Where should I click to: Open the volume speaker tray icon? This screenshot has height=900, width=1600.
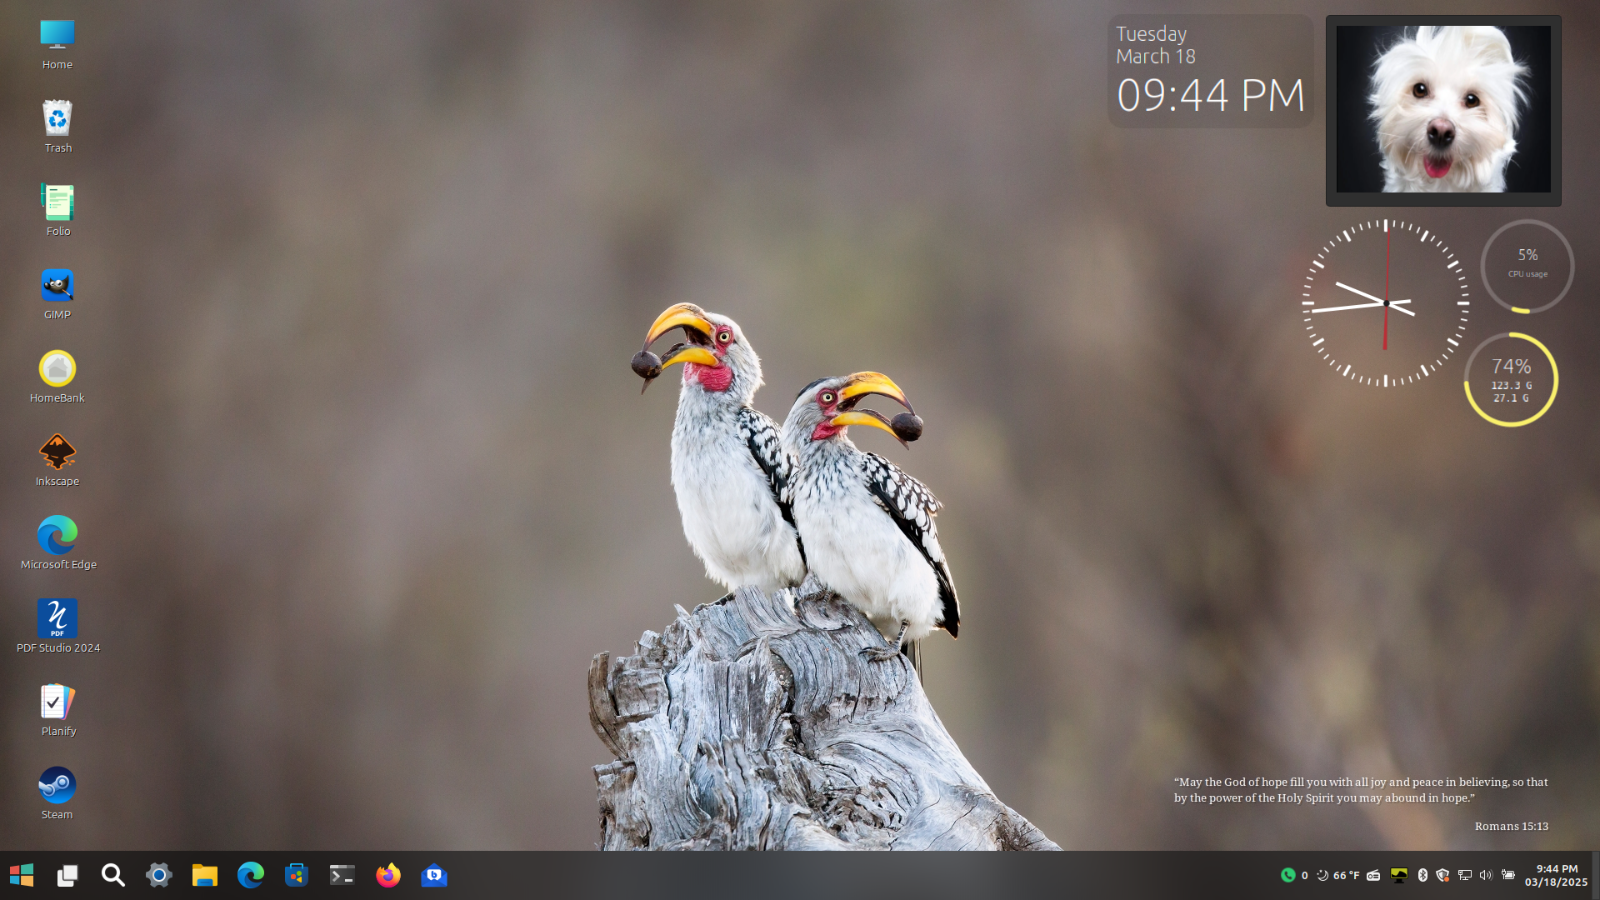(x=1486, y=875)
